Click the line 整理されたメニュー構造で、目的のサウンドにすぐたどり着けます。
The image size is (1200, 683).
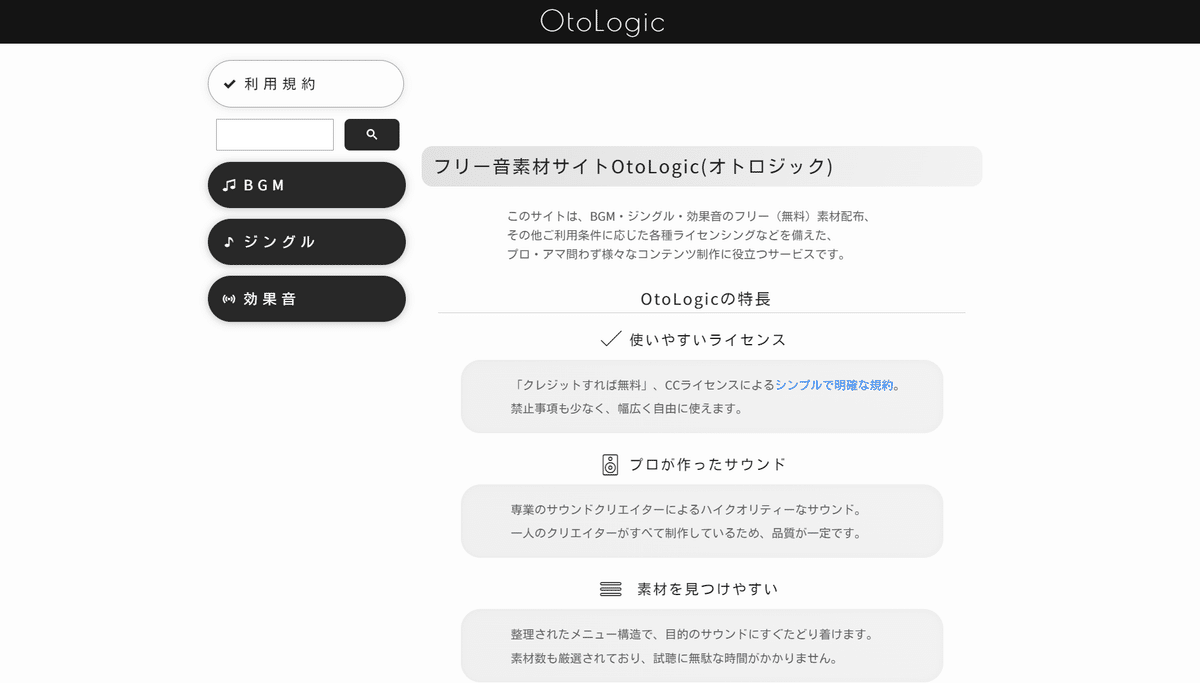tap(692, 635)
